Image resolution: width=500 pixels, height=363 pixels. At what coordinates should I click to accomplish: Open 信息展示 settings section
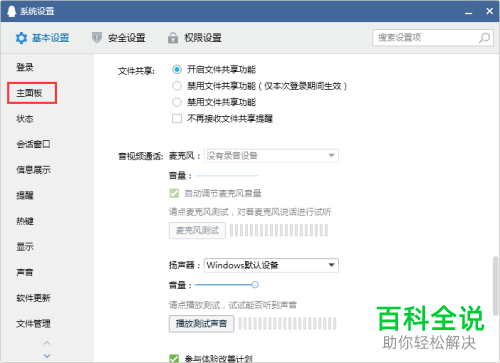tap(33, 170)
